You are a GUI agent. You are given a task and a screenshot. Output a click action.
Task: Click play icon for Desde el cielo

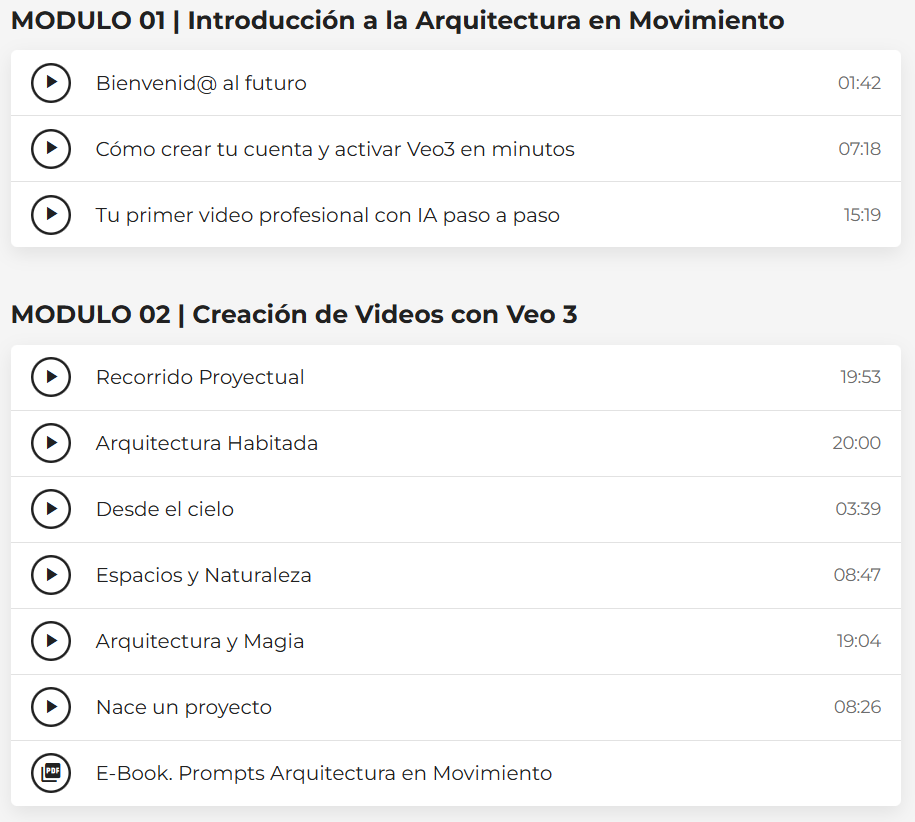pyautogui.click(x=51, y=509)
